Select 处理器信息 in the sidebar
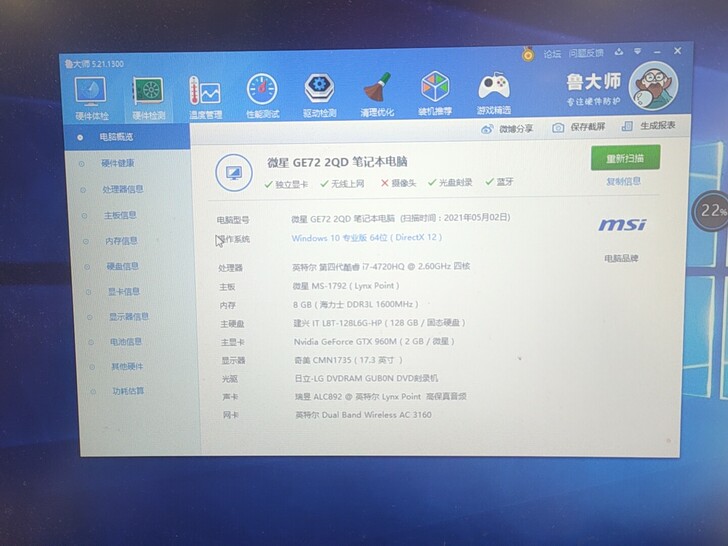 point(123,189)
